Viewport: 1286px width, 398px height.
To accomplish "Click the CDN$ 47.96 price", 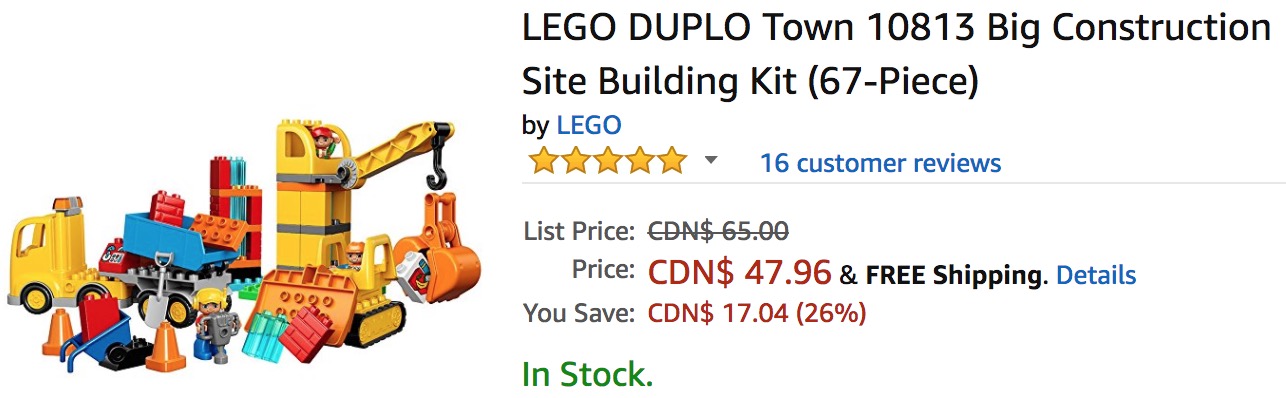I will 740,272.
